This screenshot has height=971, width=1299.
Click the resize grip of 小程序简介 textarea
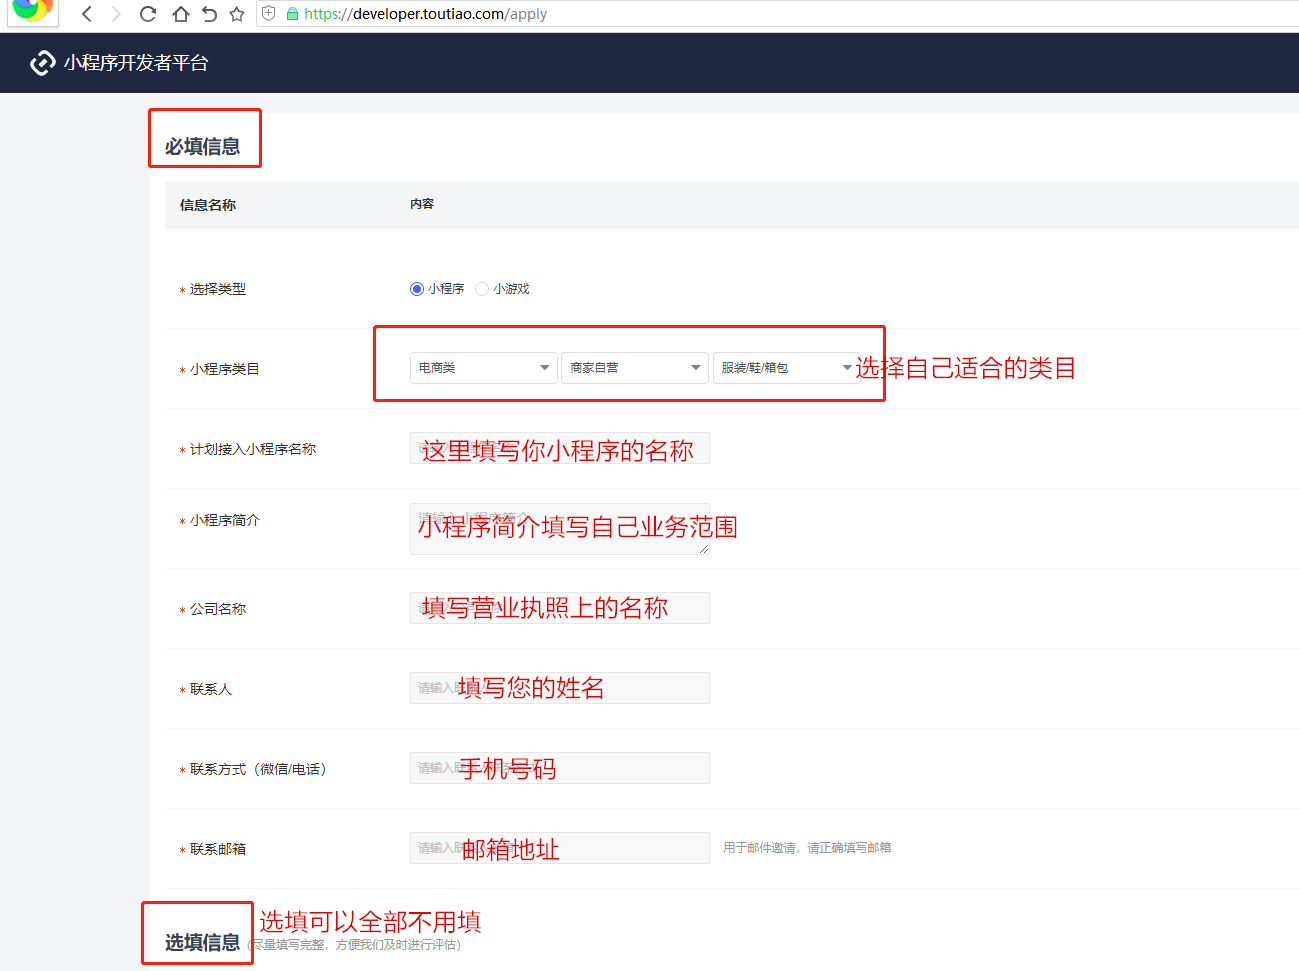click(704, 549)
